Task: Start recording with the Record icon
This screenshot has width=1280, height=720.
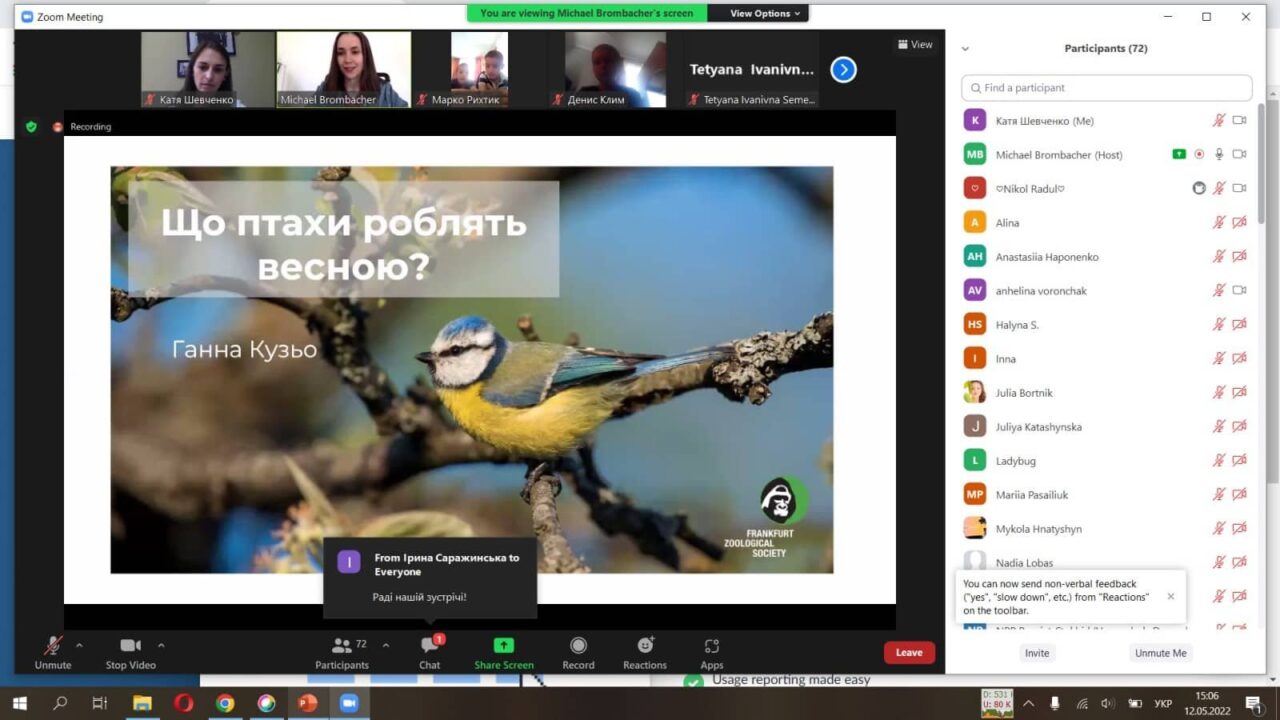Action: point(578,646)
